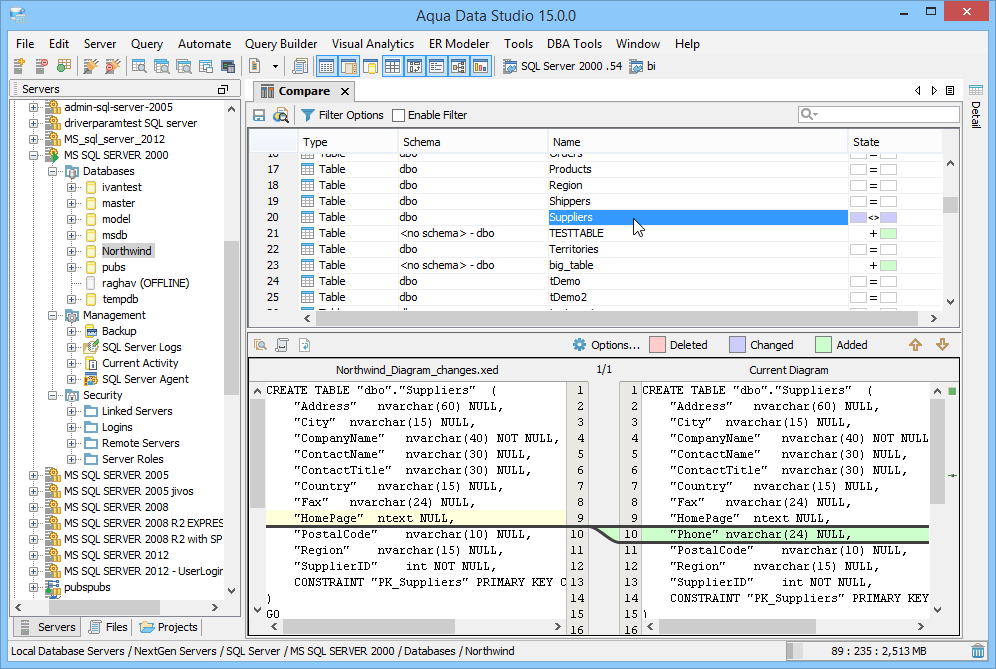Image resolution: width=996 pixels, height=669 pixels.
Task: Click the Compare tab's close X
Action: [x=345, y=91]
